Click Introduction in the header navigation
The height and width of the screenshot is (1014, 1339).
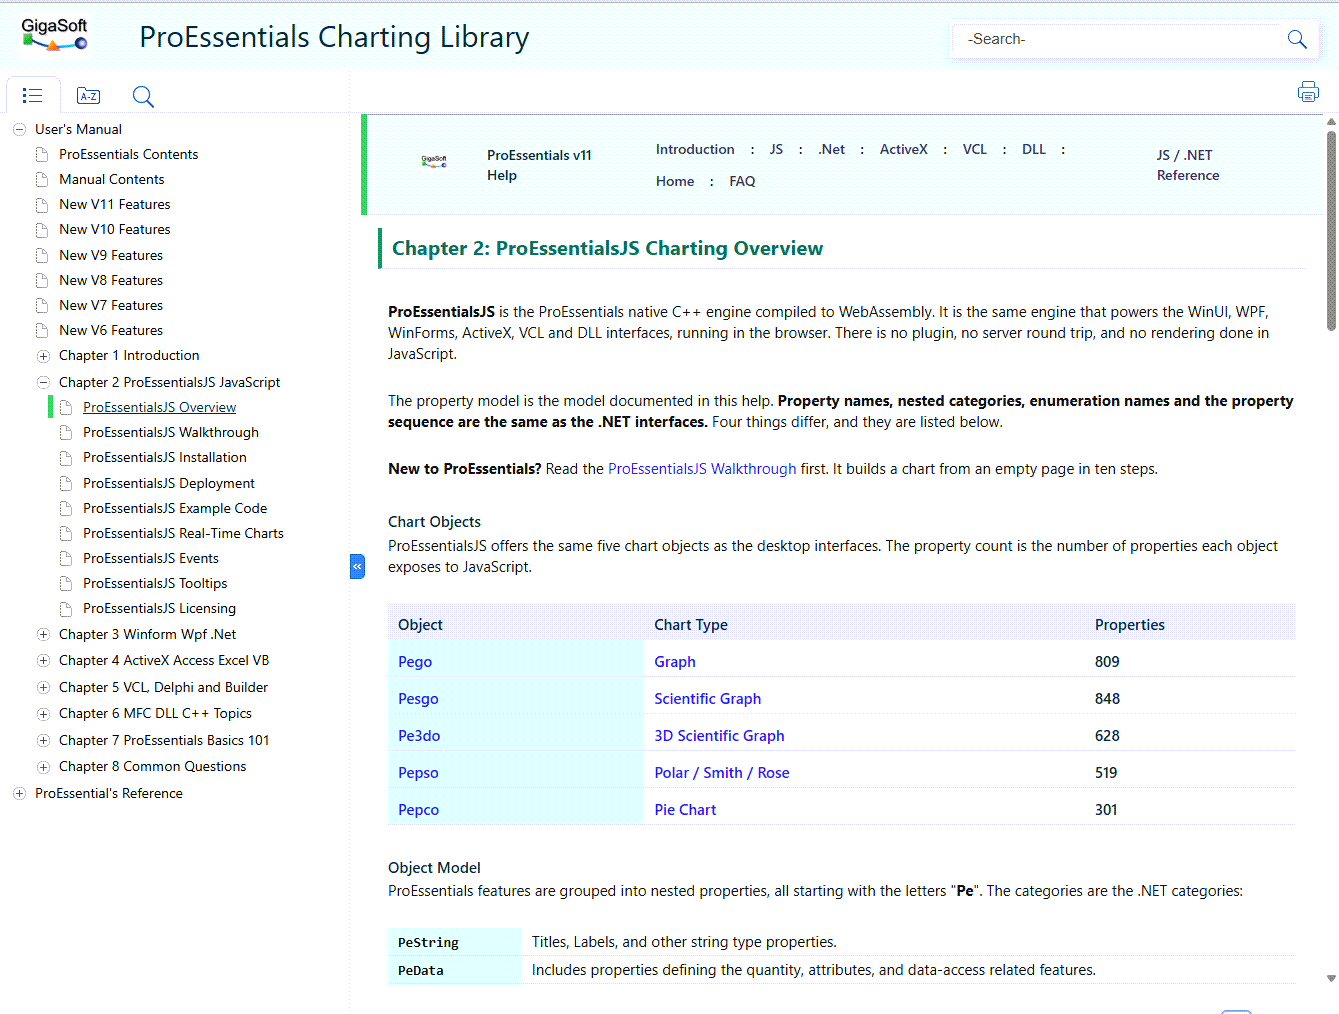pyautogui.click(x=695, y=149)
